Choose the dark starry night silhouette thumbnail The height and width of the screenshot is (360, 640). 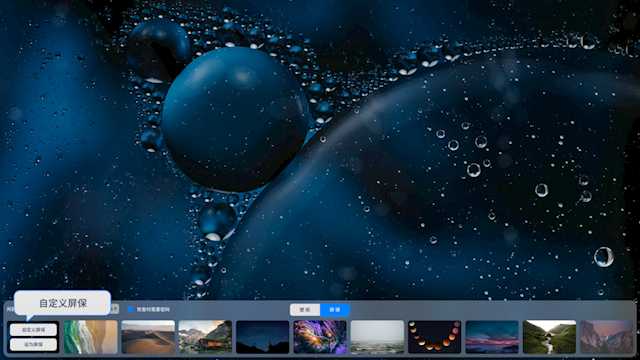262,337
